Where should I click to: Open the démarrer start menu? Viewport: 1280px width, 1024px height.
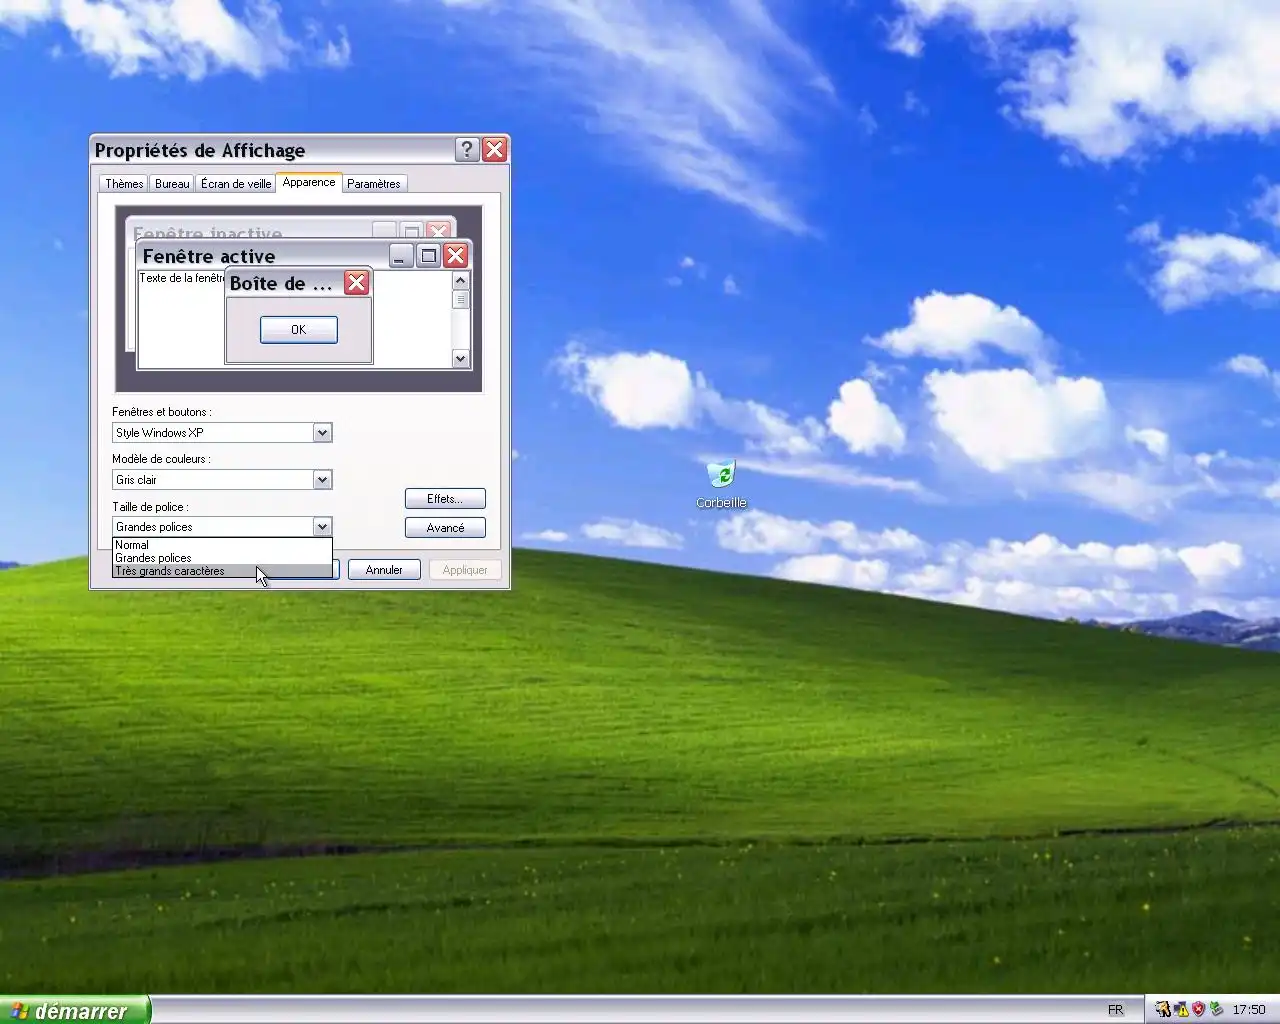(x=75, y=1010)
